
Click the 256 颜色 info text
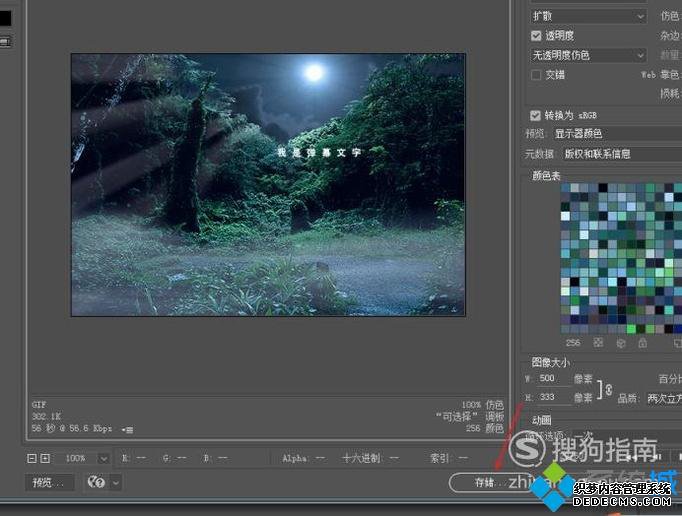(x=484, y=429)
